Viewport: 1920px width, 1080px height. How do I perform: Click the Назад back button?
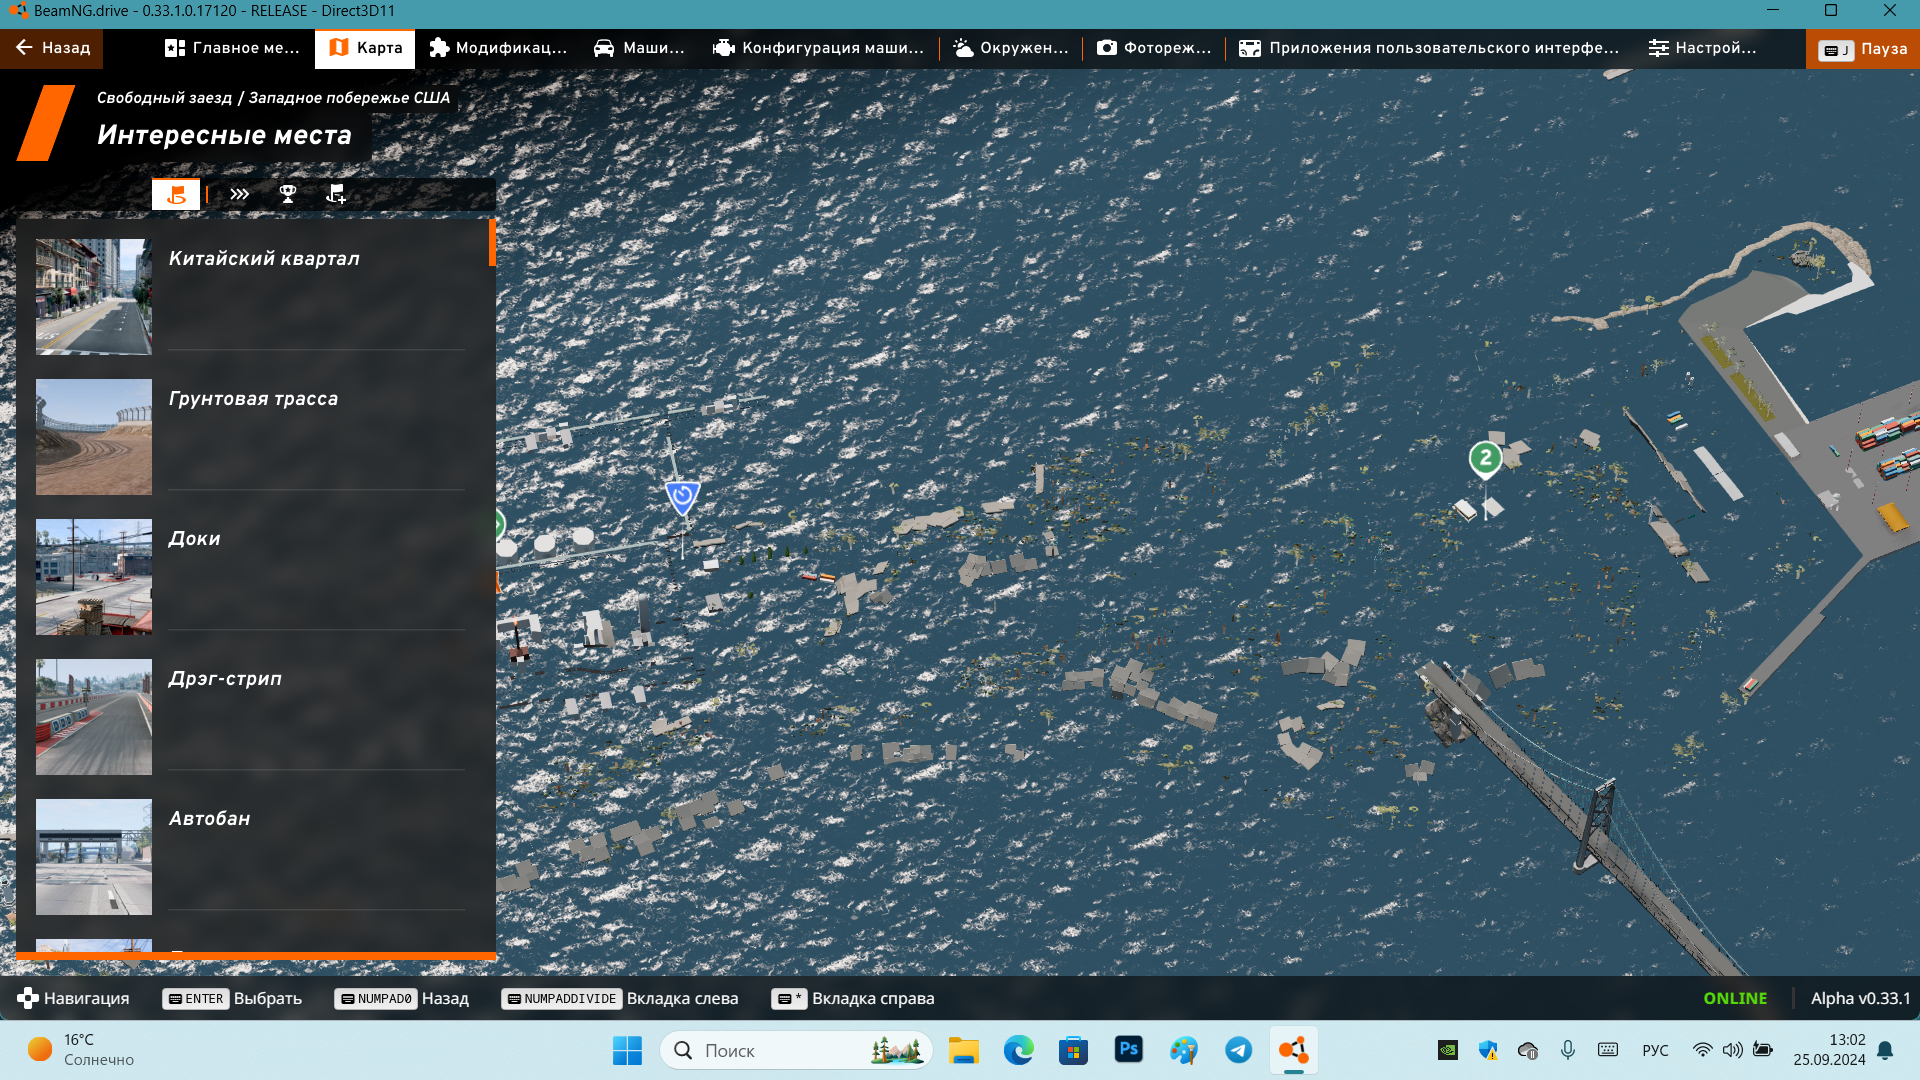[52, 48]
